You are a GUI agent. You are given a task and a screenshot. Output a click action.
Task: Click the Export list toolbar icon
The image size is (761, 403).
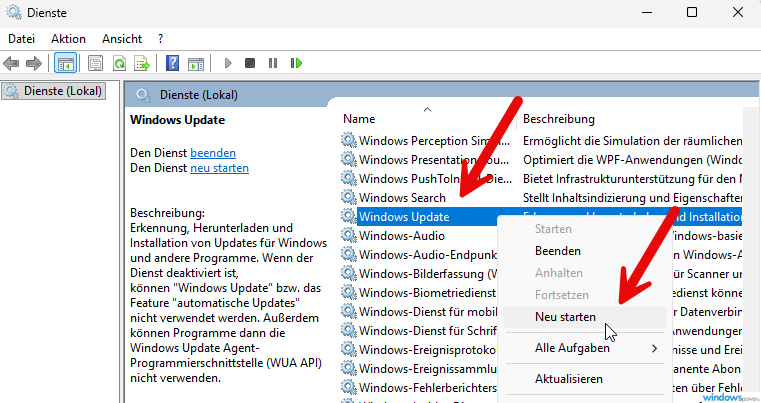point(142,63)
